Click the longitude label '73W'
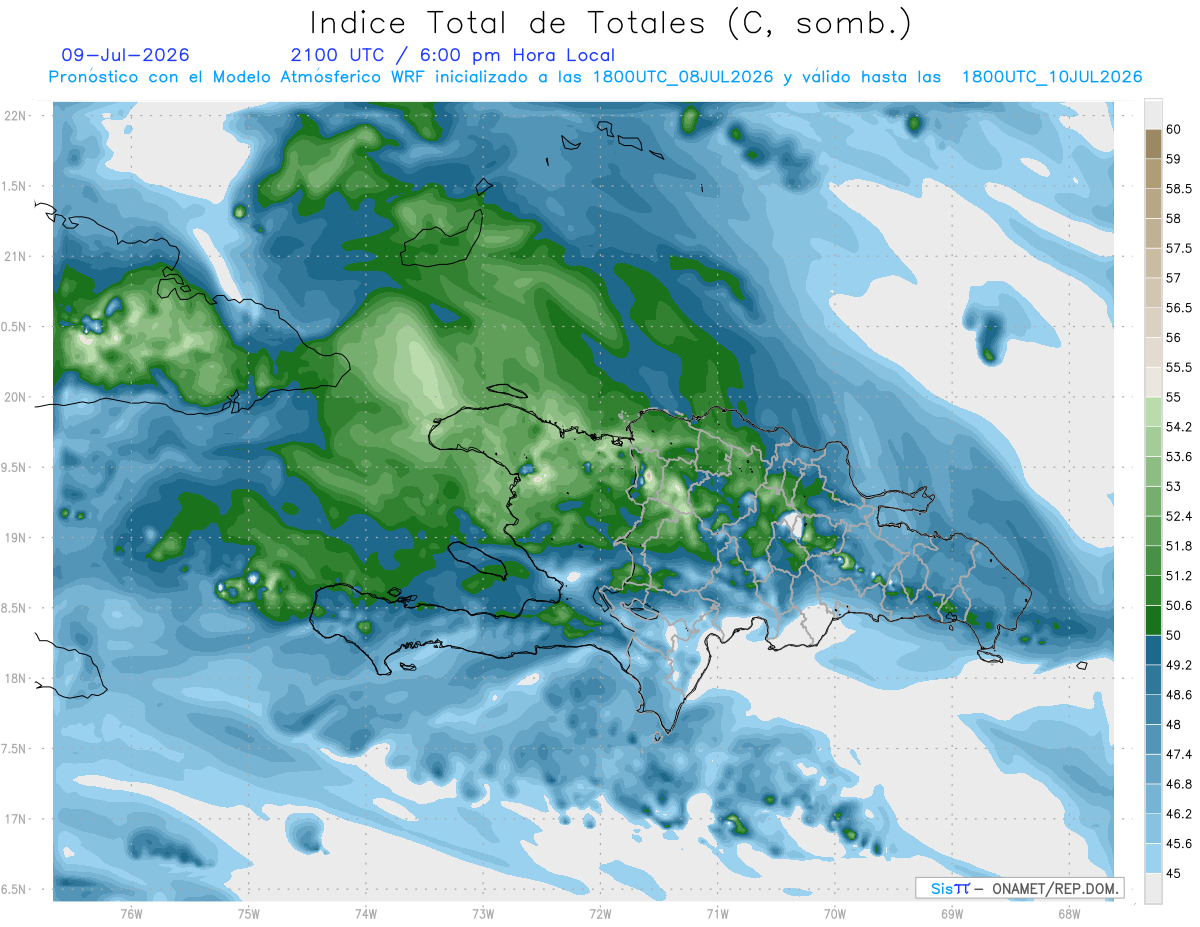Image resolution: width=1200 pixels, height=927 pixels. (483, 913)
